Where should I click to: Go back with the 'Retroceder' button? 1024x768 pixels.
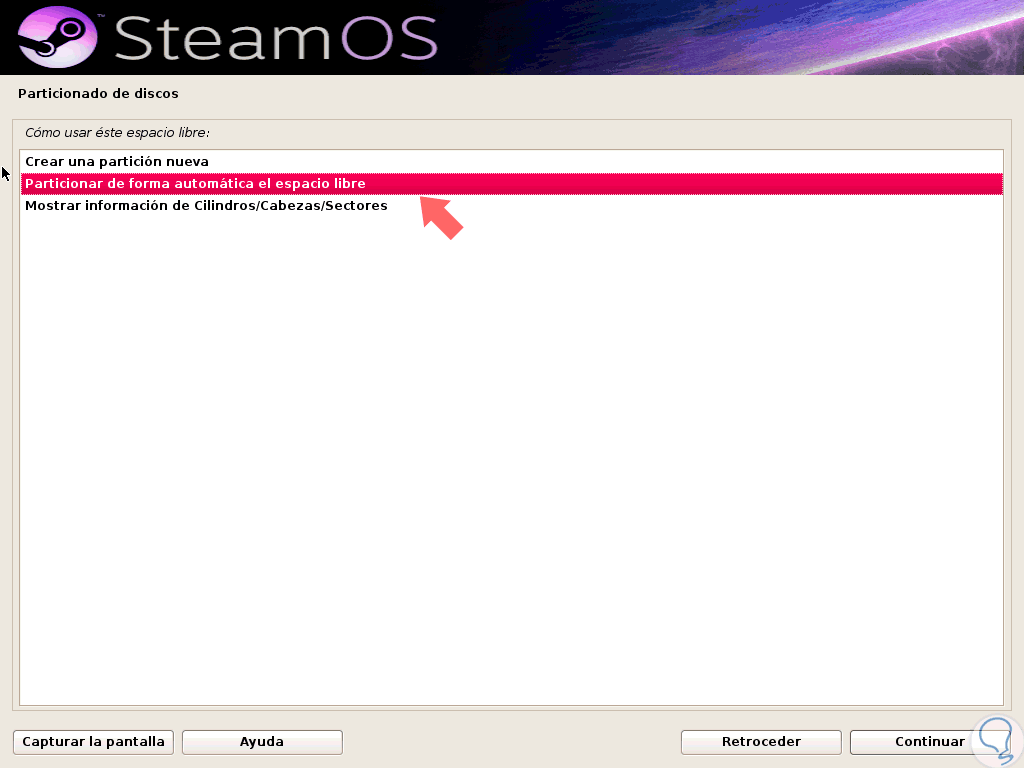[761, 742]
